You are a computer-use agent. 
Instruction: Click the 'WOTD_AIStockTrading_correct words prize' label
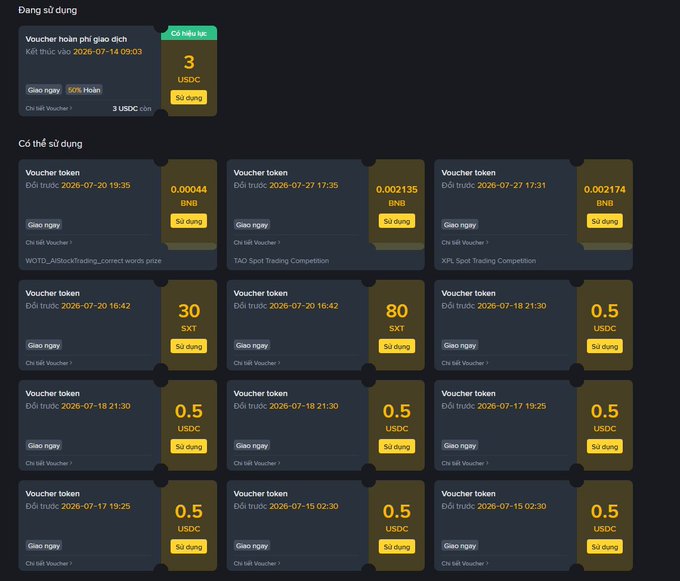(93, 261)
